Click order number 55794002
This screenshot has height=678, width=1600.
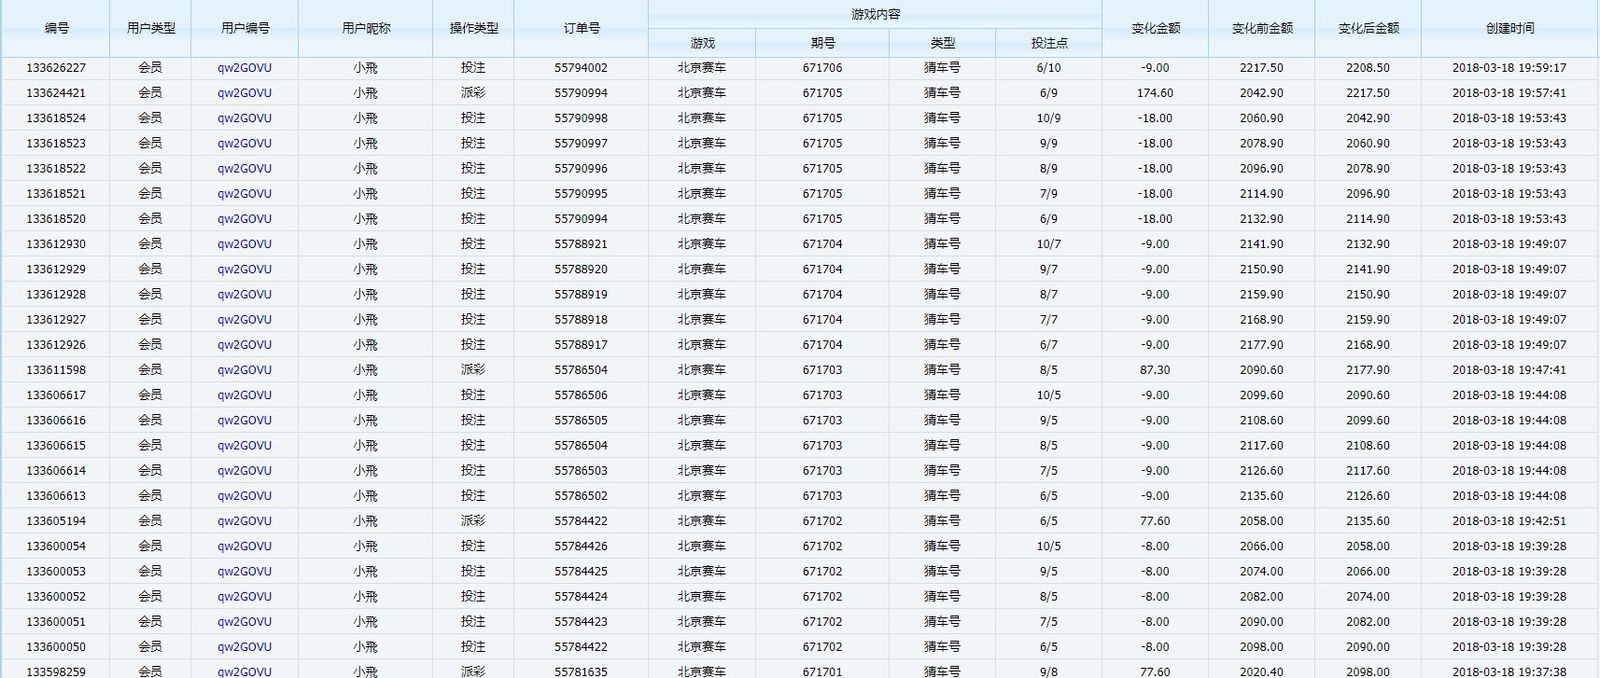coord(581,68)
